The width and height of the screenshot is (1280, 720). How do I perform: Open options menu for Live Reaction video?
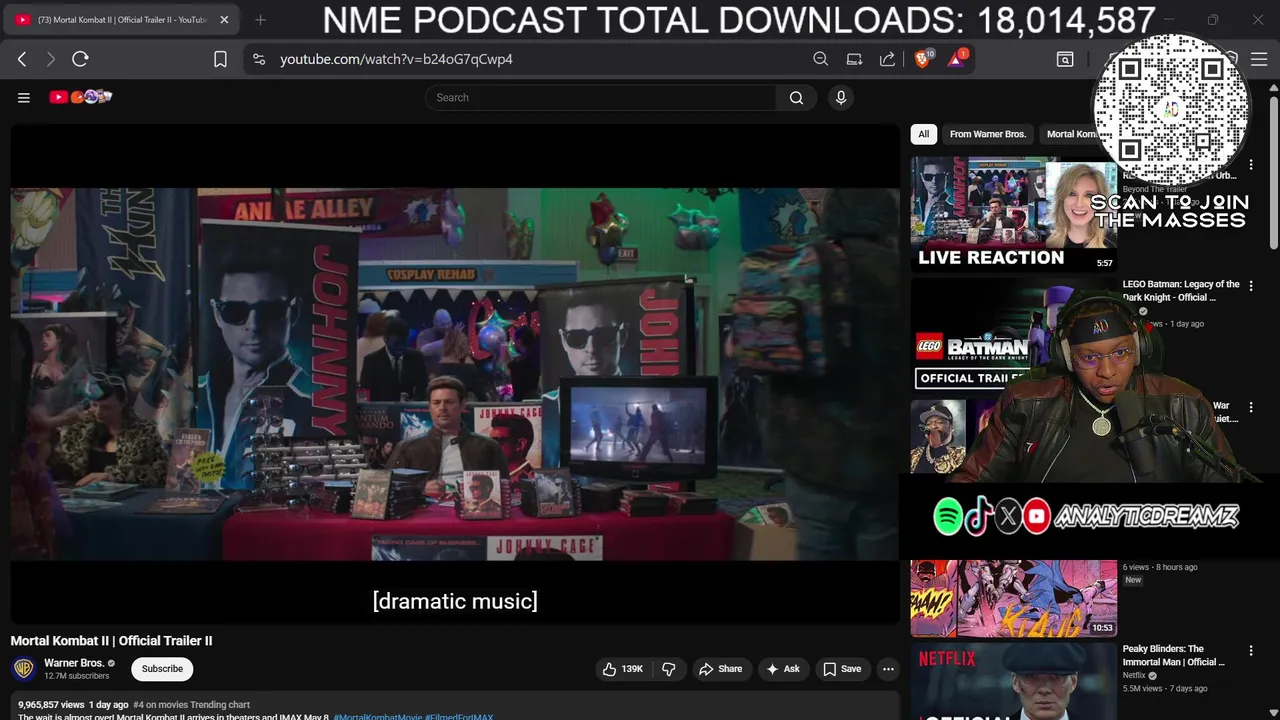[1251, 164]
